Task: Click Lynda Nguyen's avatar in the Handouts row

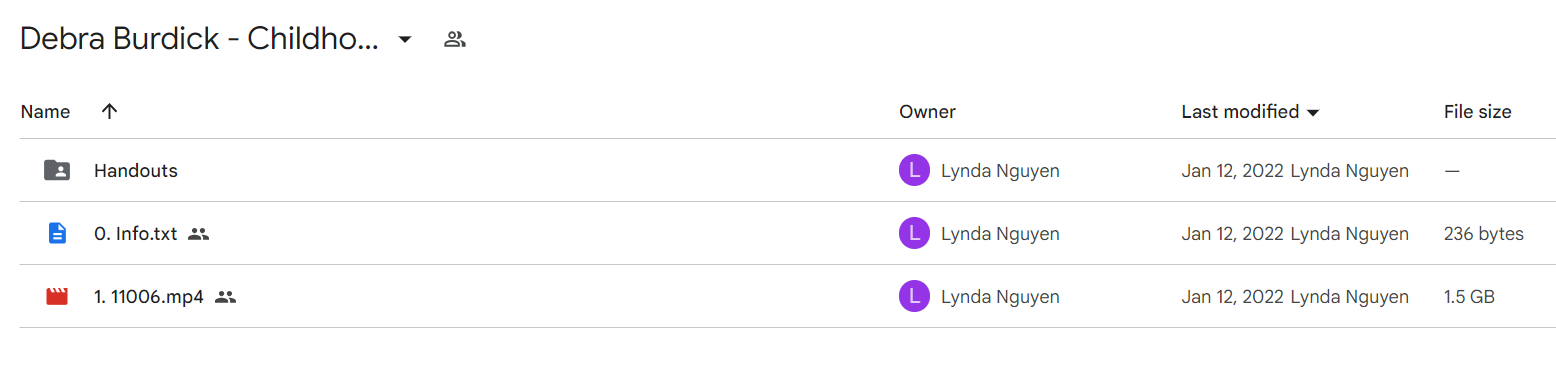Action: click(914, 171)
